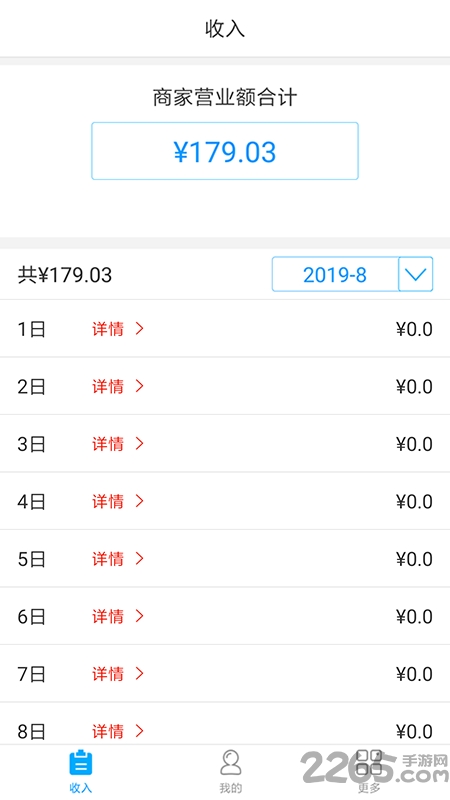
Task: Select the 5日 row amount ¥0.0
Action: coord(414,560)
